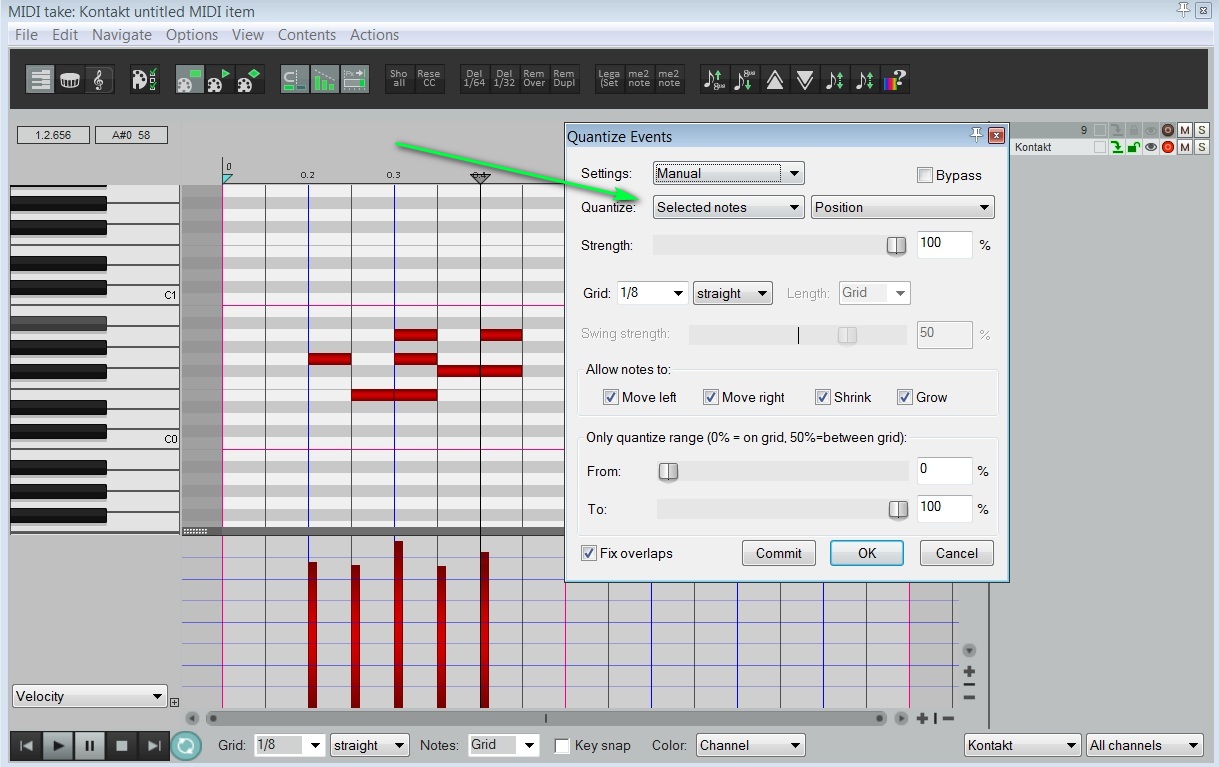Open the Velocity lane dropdown

(x=89, y=696)
